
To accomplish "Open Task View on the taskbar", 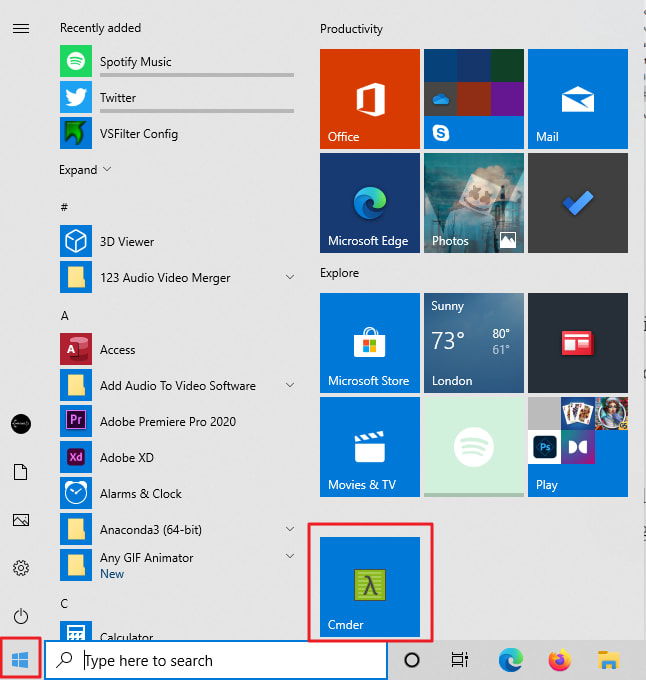I will coord(460,660).
